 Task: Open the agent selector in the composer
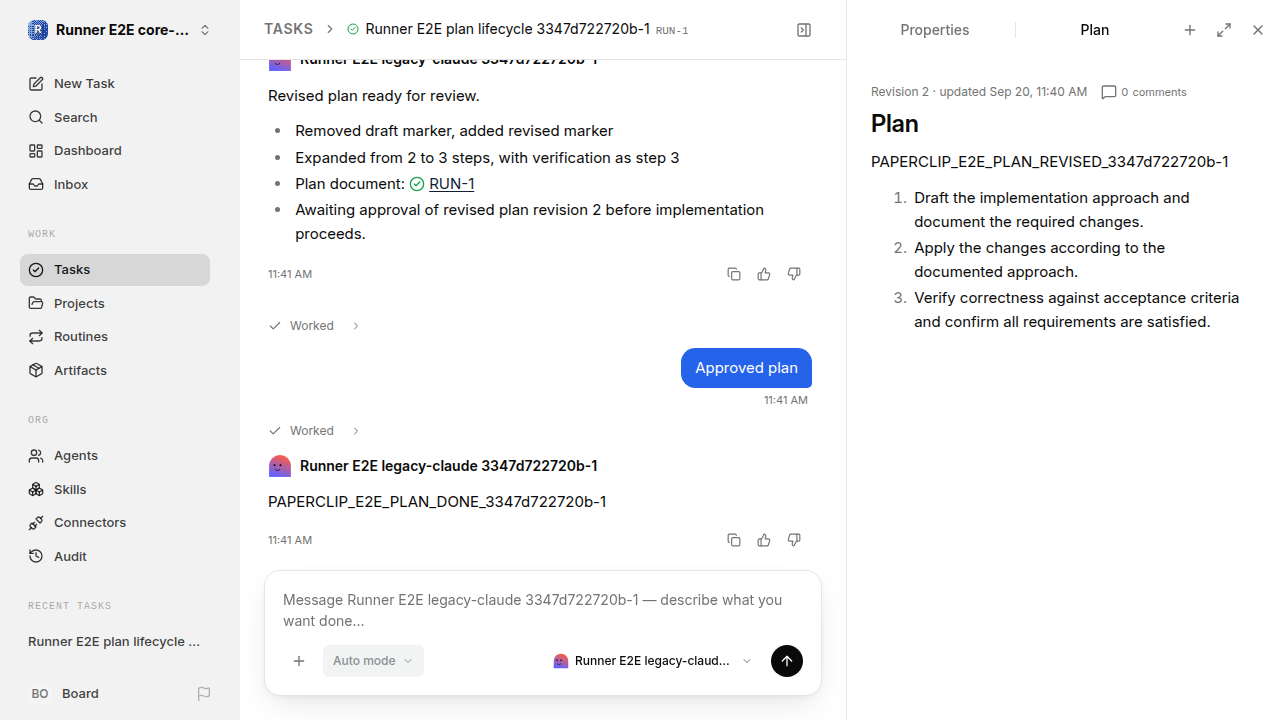pos(653,661)
